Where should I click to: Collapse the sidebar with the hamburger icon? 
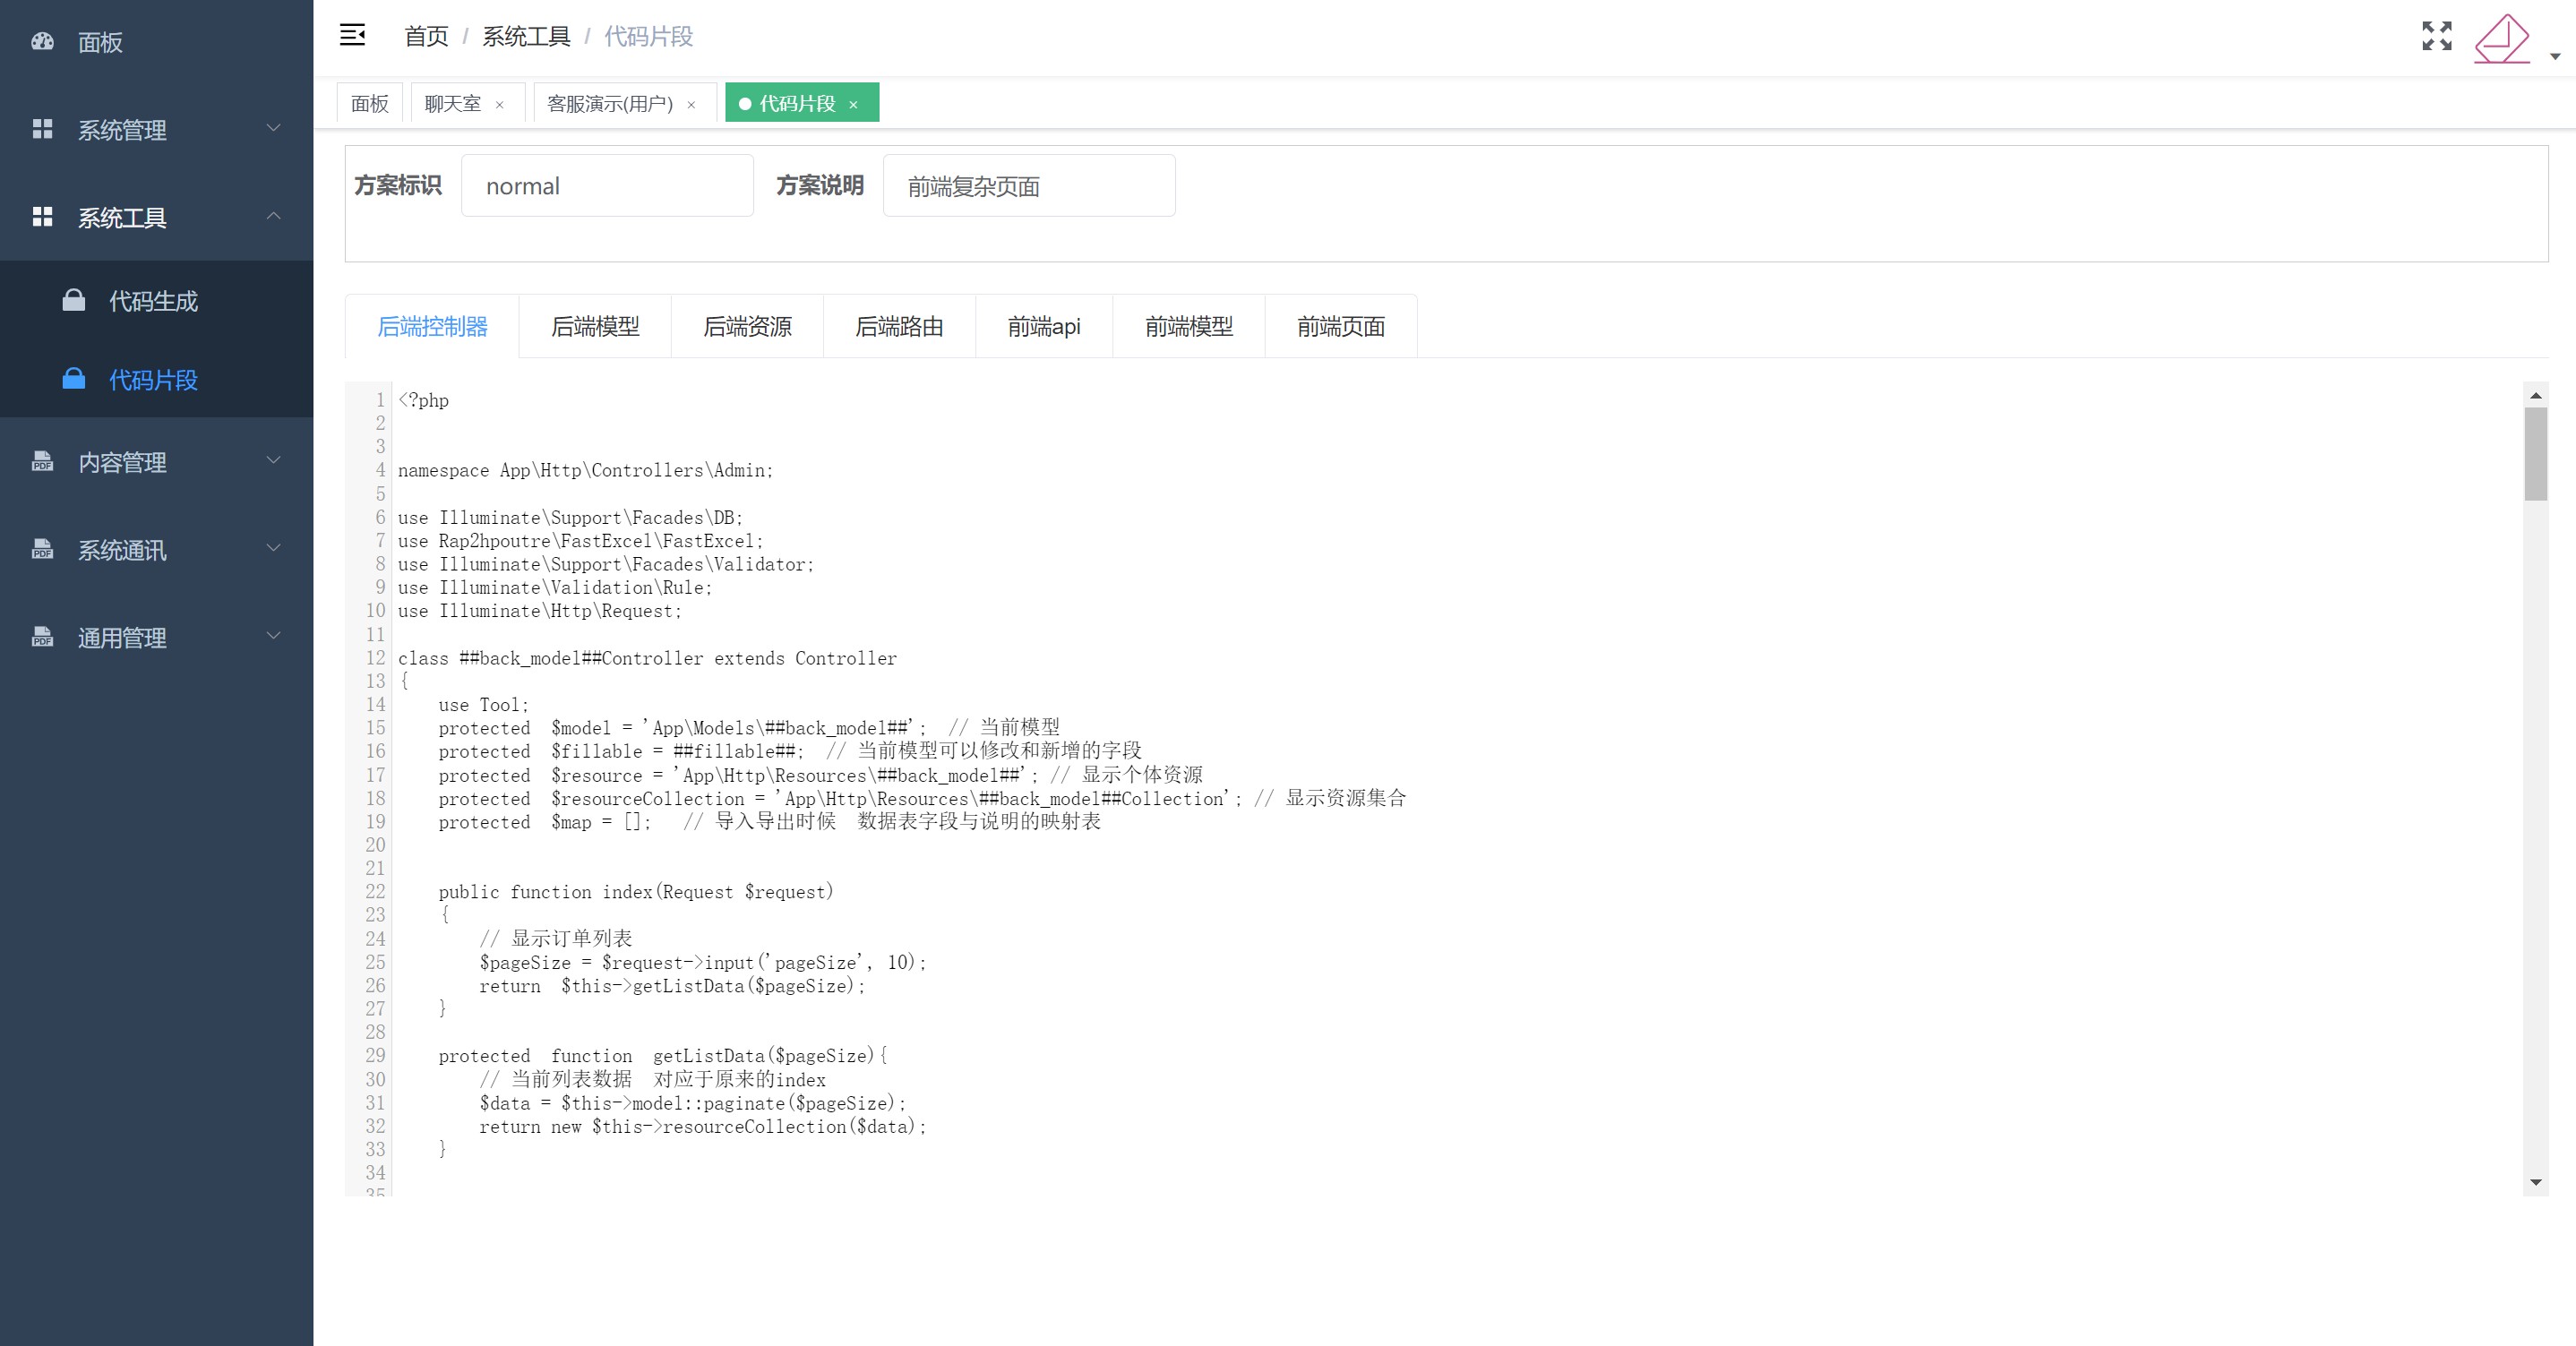tap(352, 36)
